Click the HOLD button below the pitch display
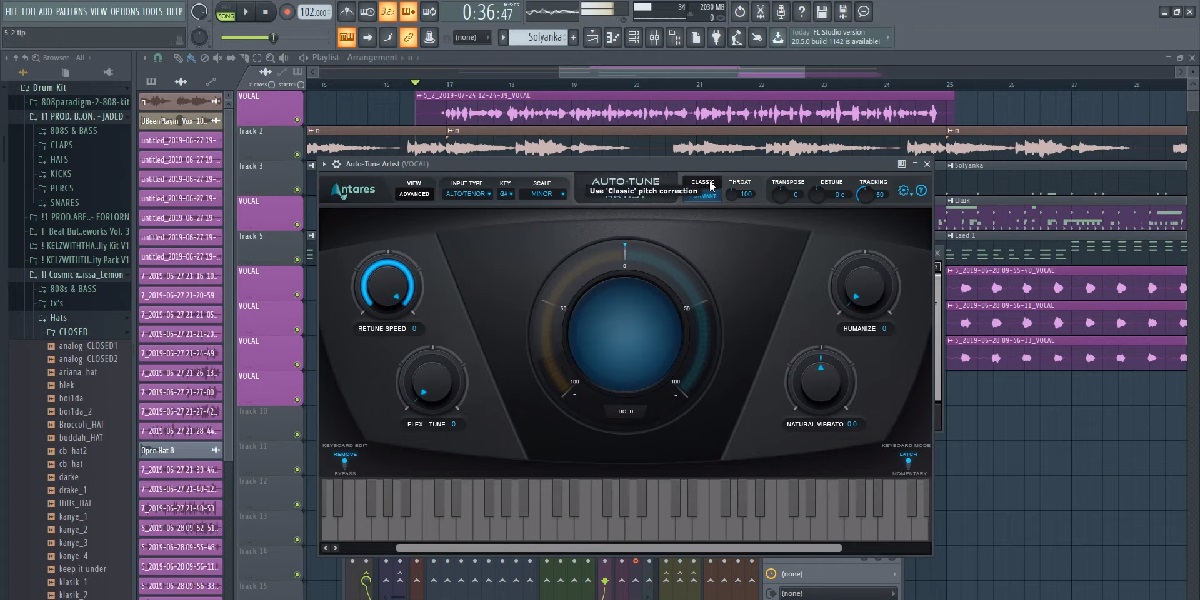 click(x=625, y=411)
